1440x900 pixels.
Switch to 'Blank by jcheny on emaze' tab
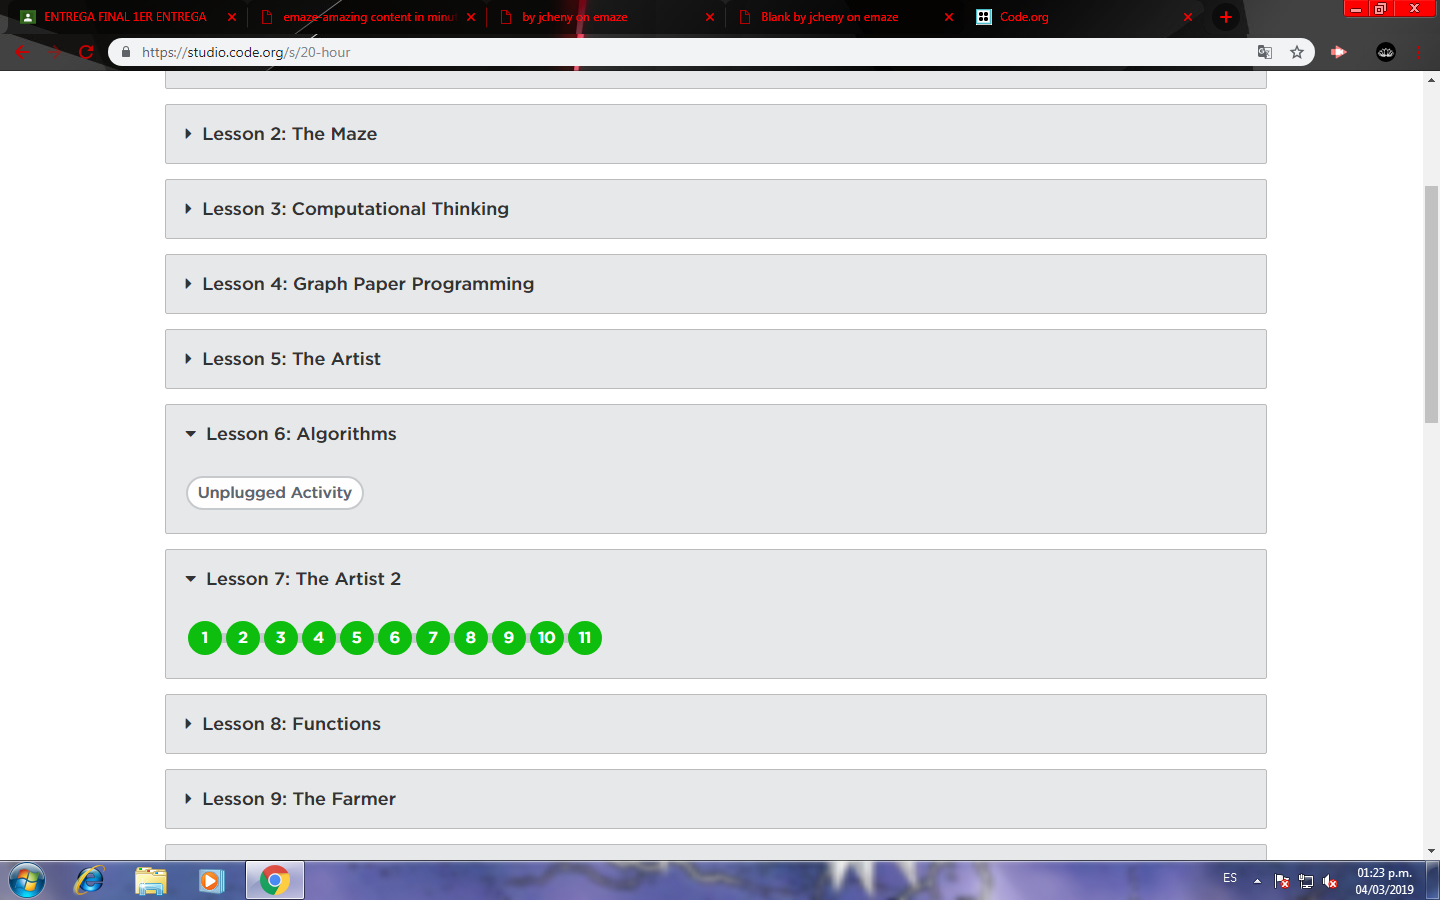click(845, 17)
